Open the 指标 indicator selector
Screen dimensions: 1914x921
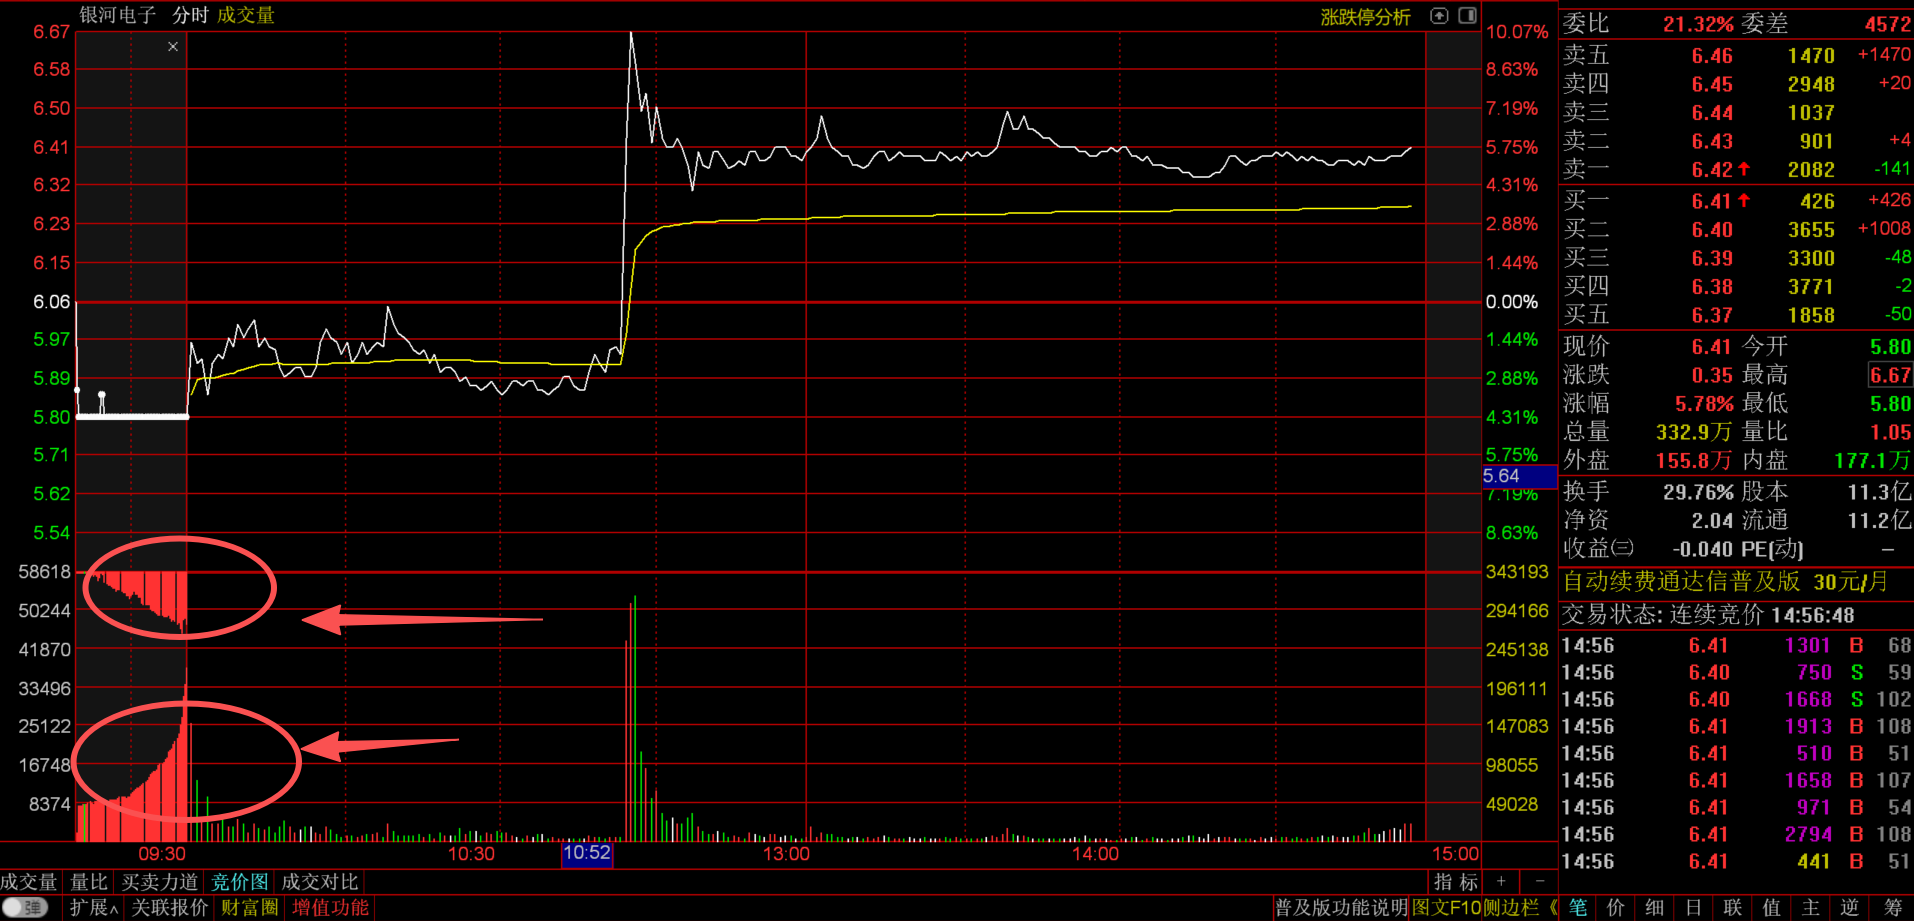tap(1455, 882)
